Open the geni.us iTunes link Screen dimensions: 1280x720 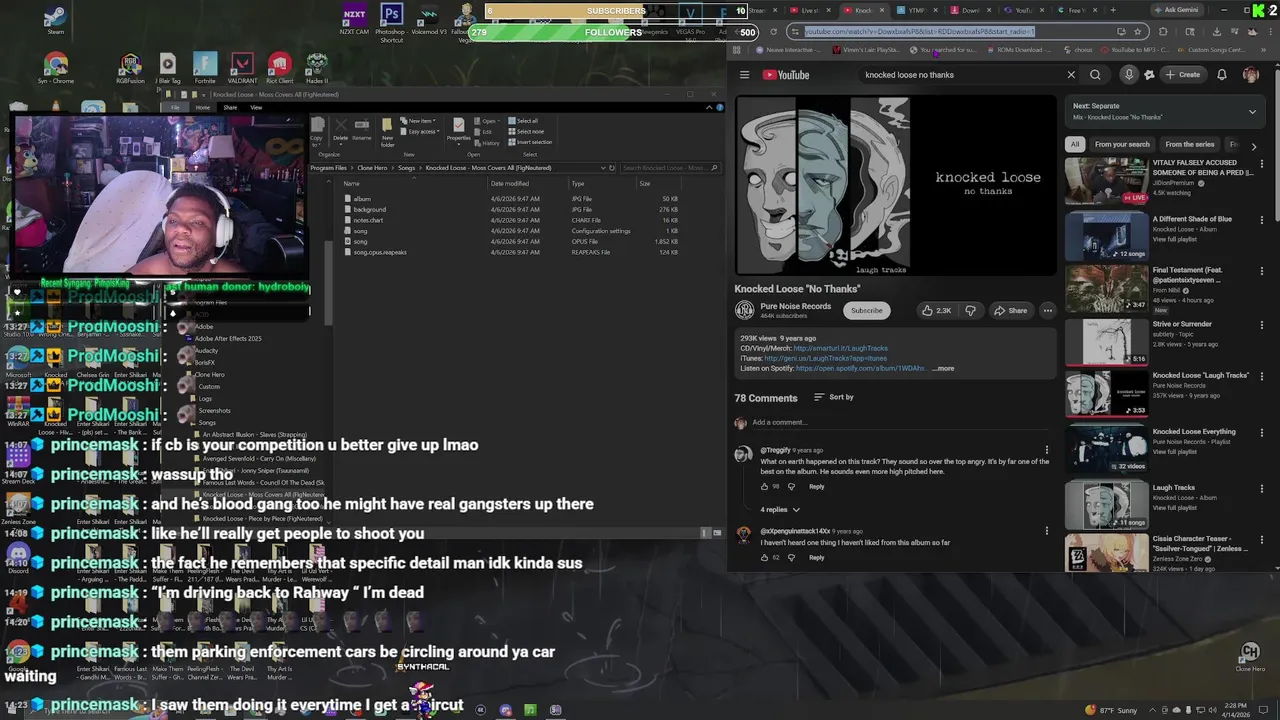pyautogui.click(x=825, y=358)
